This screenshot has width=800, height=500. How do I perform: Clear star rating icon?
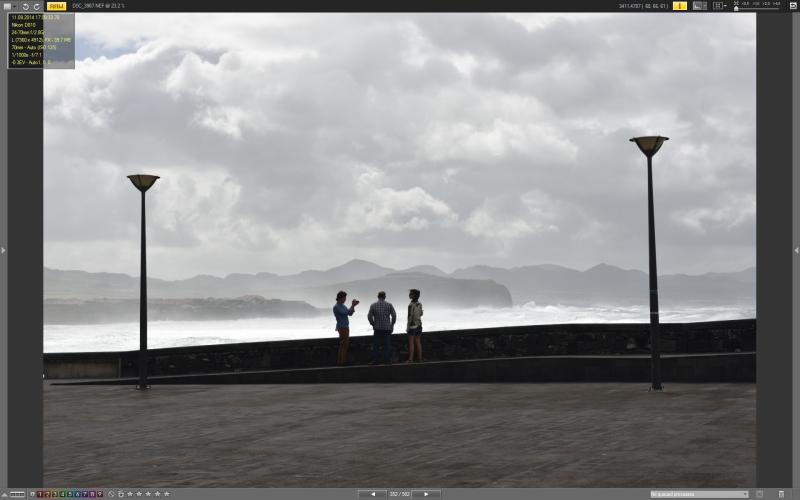click(x=111, y=494)
